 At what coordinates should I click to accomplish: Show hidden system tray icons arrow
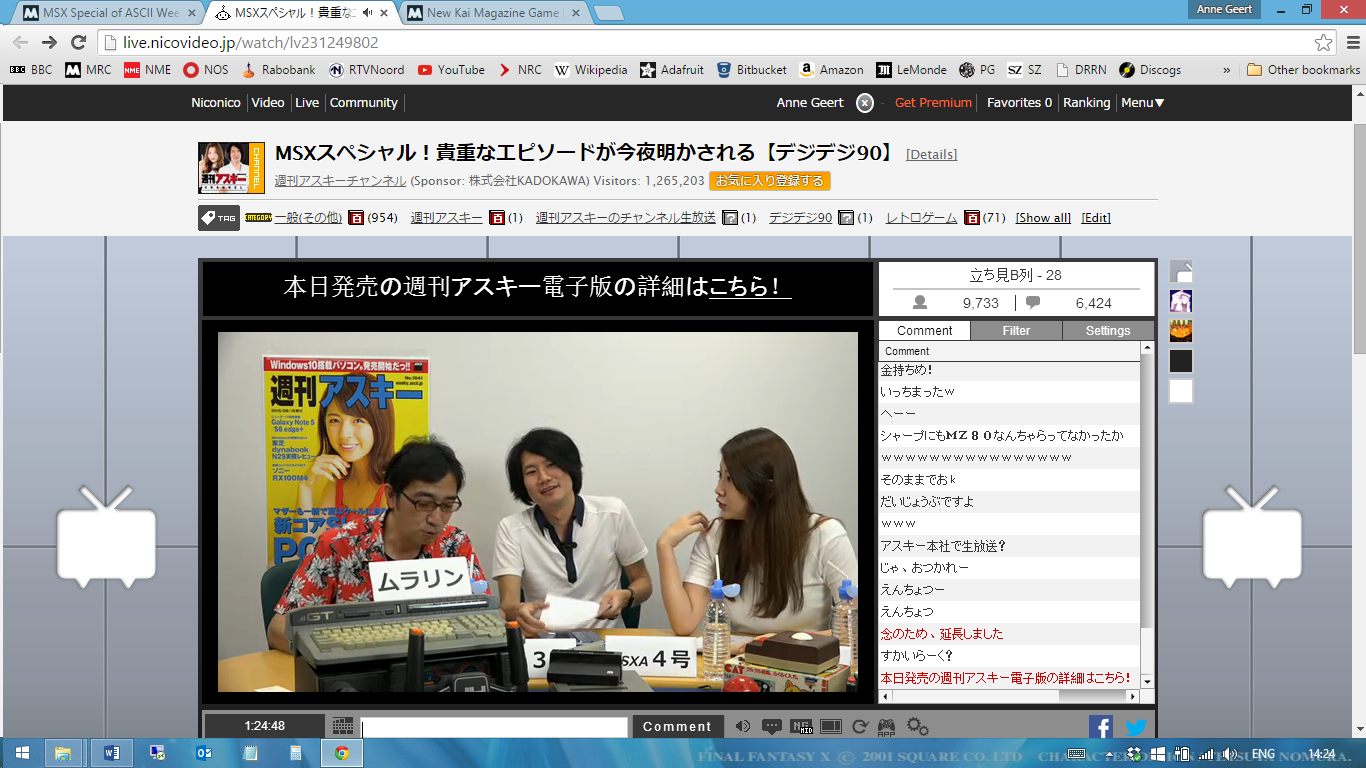(1111, 754)
